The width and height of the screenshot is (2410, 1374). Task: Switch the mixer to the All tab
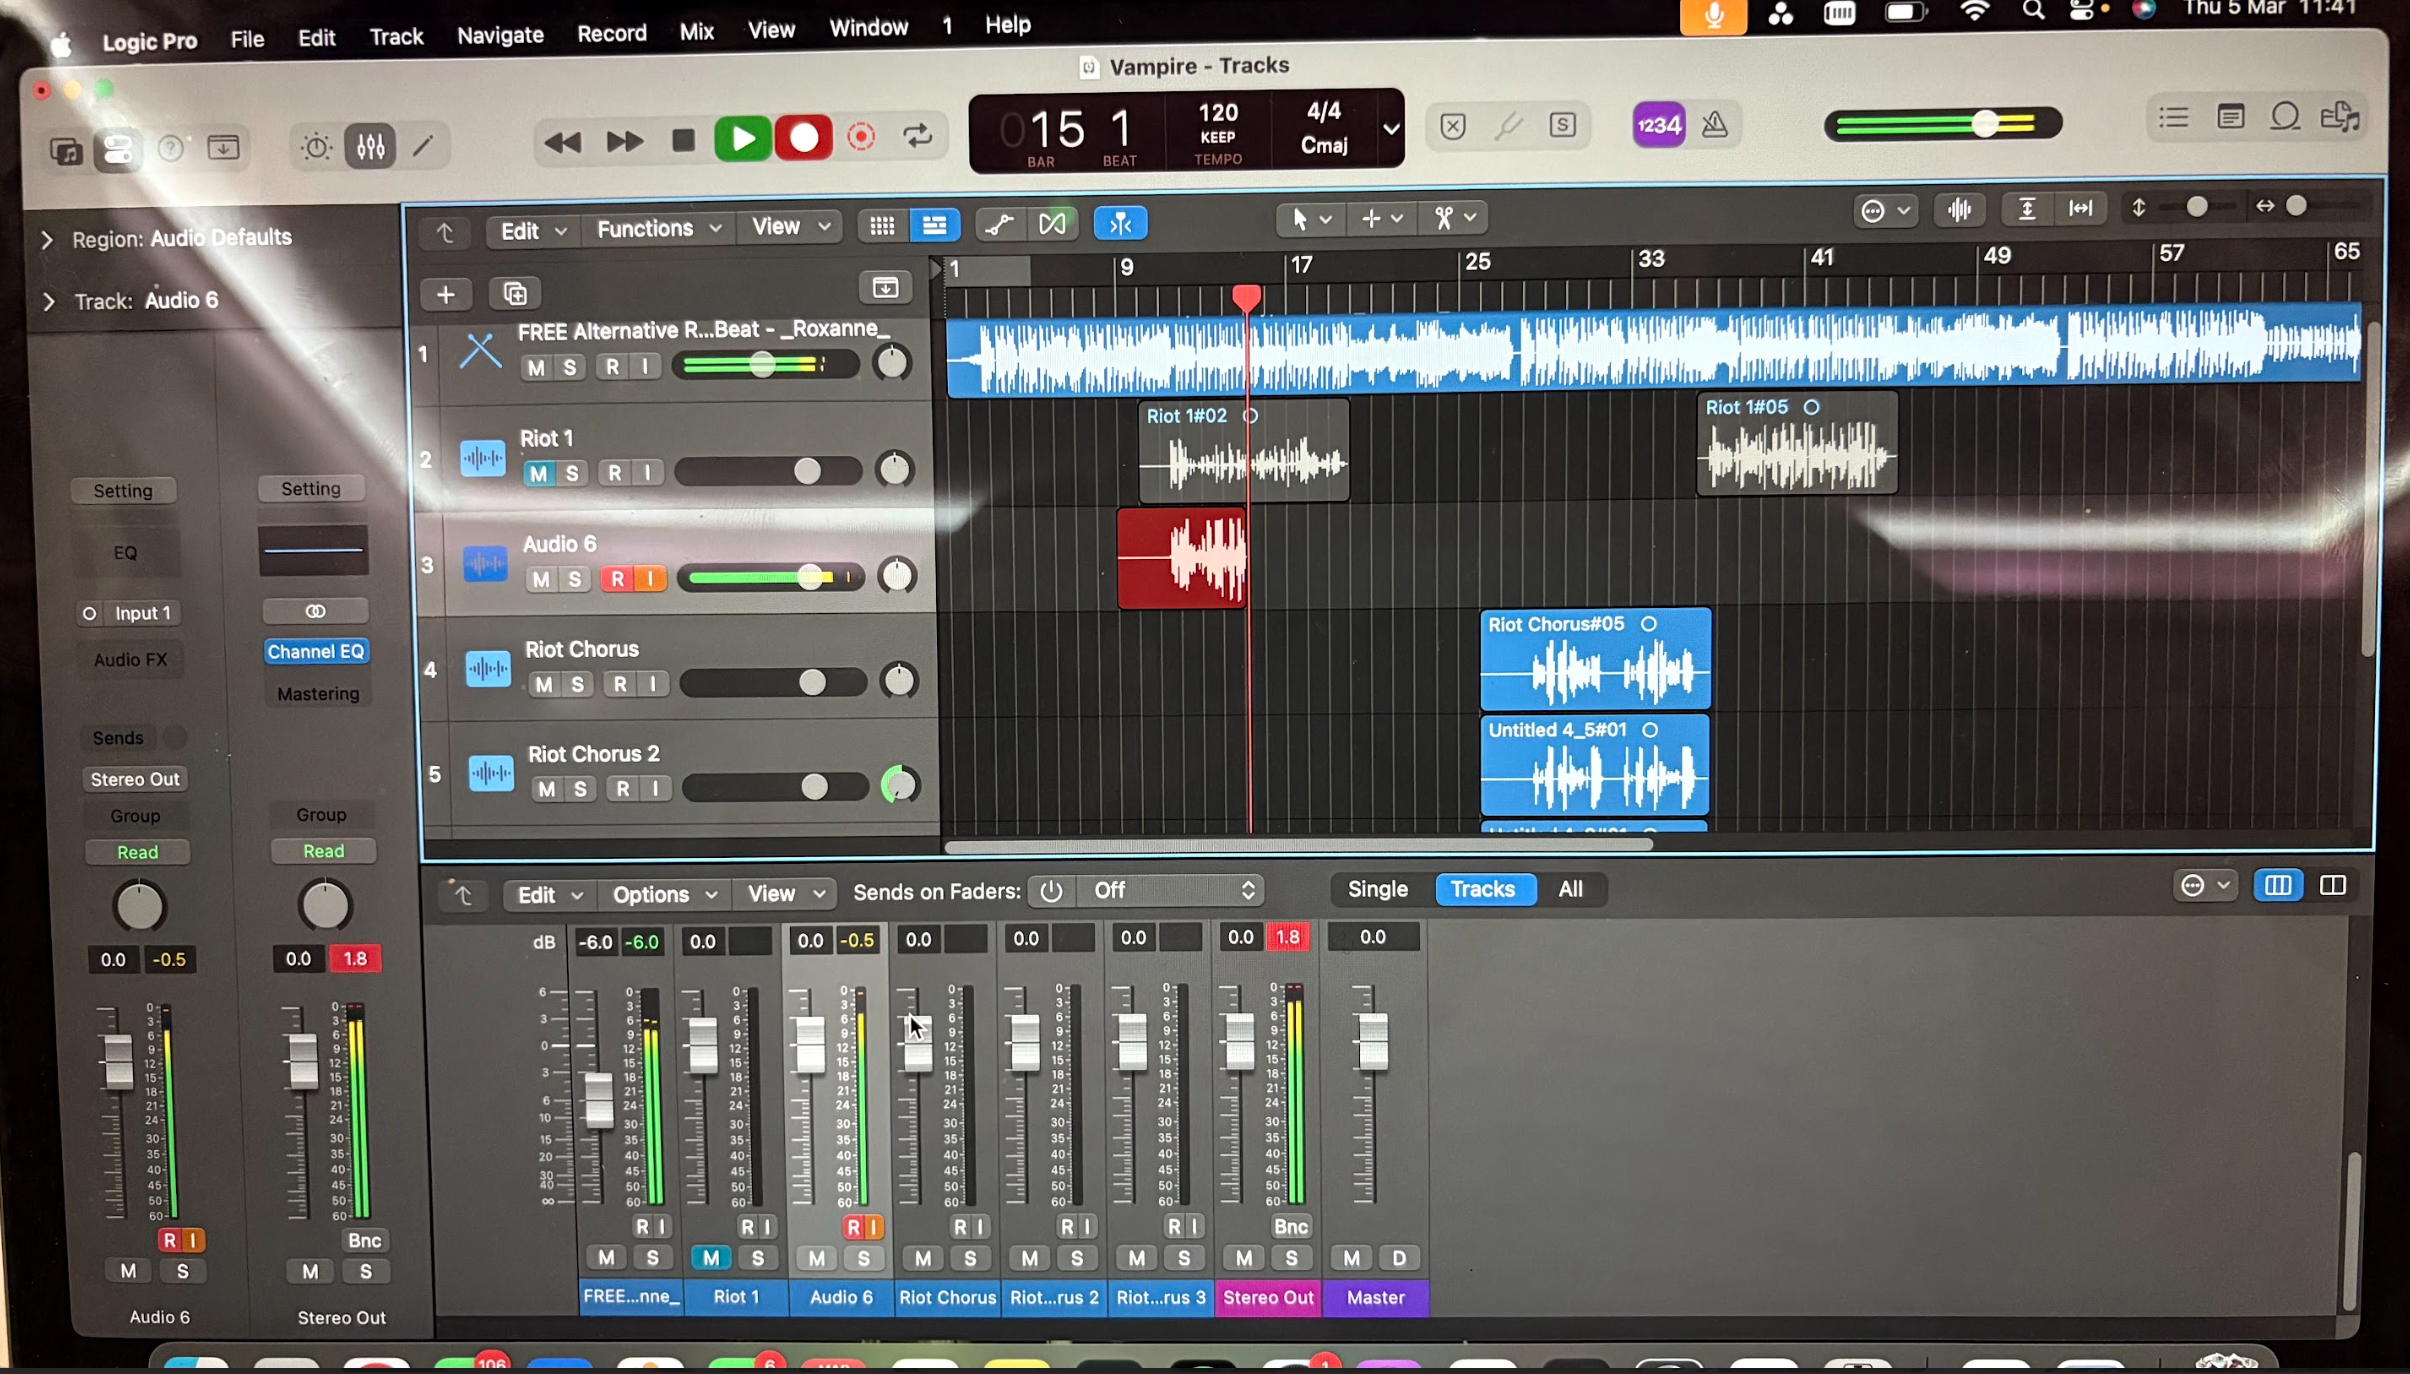1570,890
